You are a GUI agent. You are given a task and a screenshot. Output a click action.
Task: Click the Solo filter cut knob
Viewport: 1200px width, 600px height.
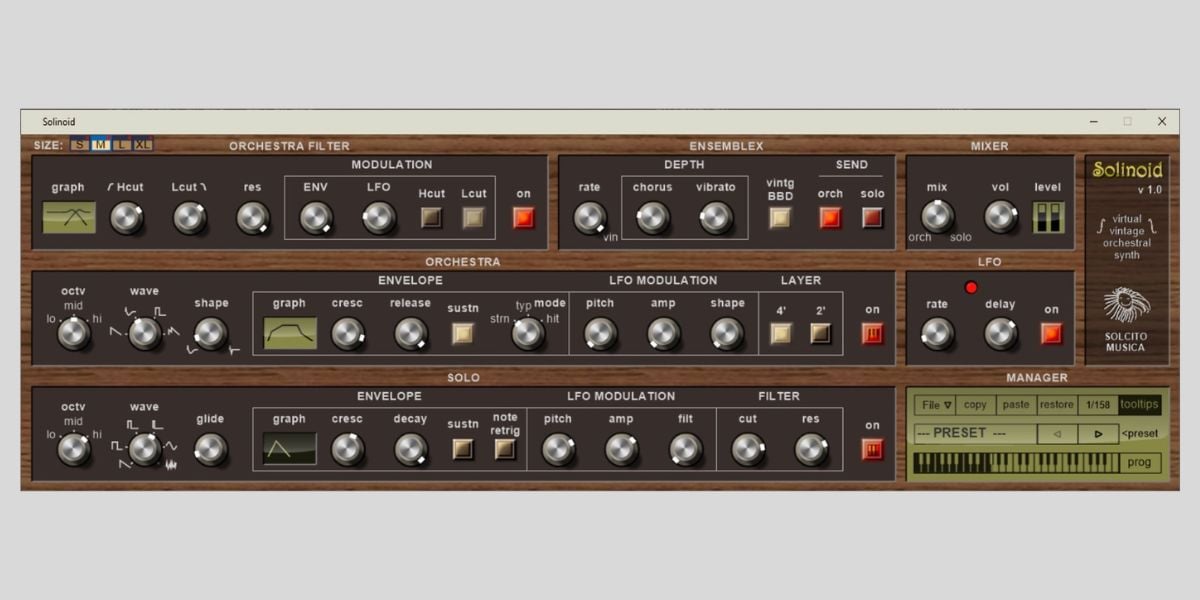point(748,449)
